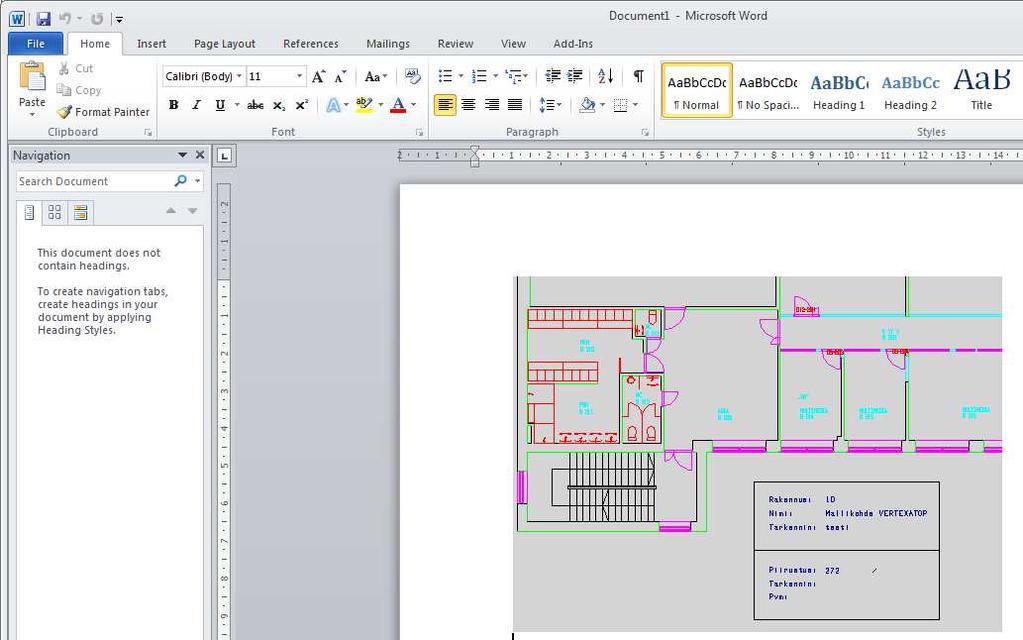The height and width of the screenshot is (640, 1023).
Task: Toggle Strikethrough formatting
Action: click(255, 105)
